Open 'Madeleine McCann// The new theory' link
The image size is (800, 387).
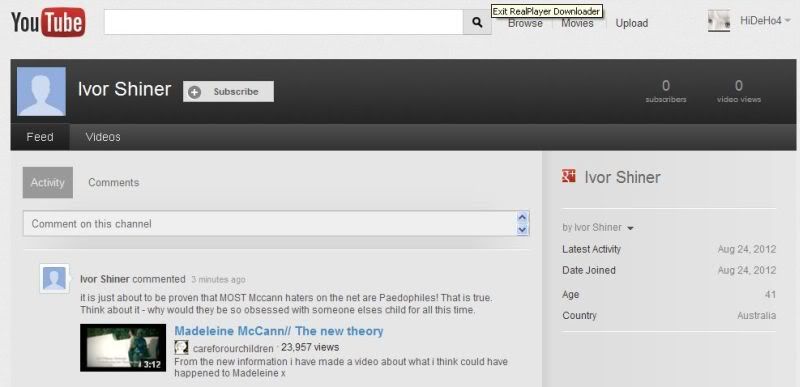click(279, 331)
